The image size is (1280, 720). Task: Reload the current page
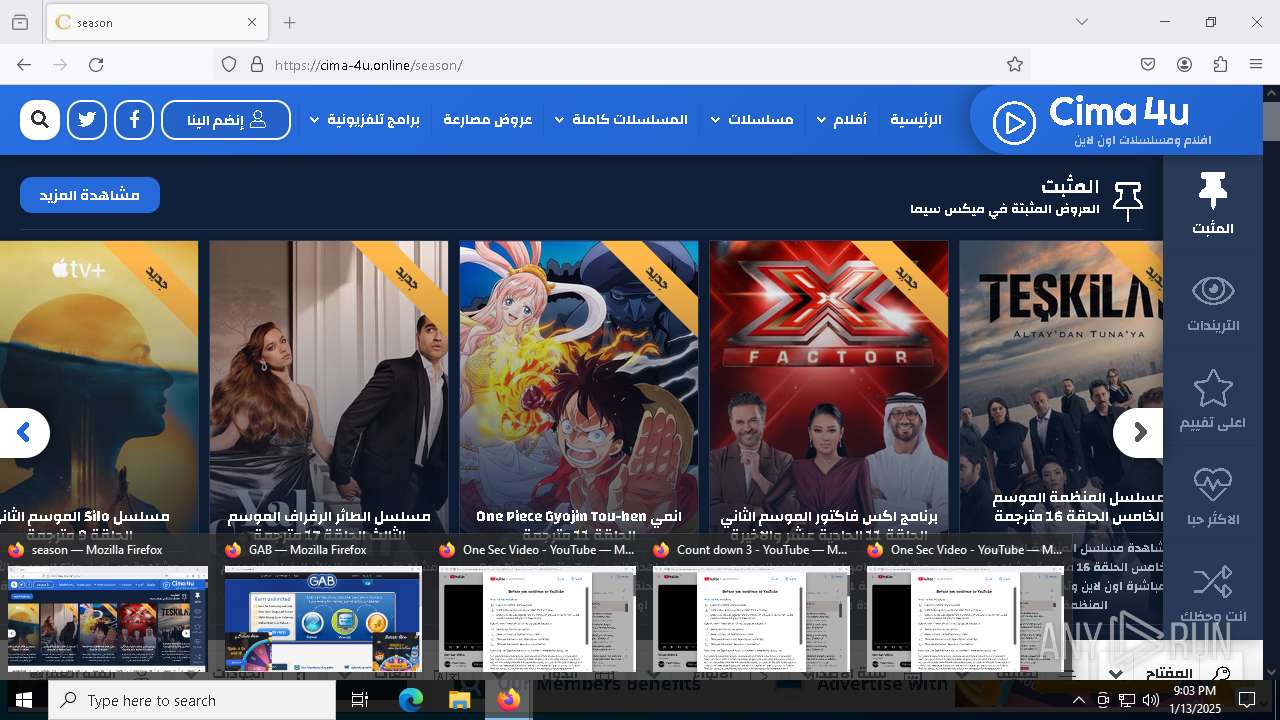pyautogui.click(x=96, y=65)
